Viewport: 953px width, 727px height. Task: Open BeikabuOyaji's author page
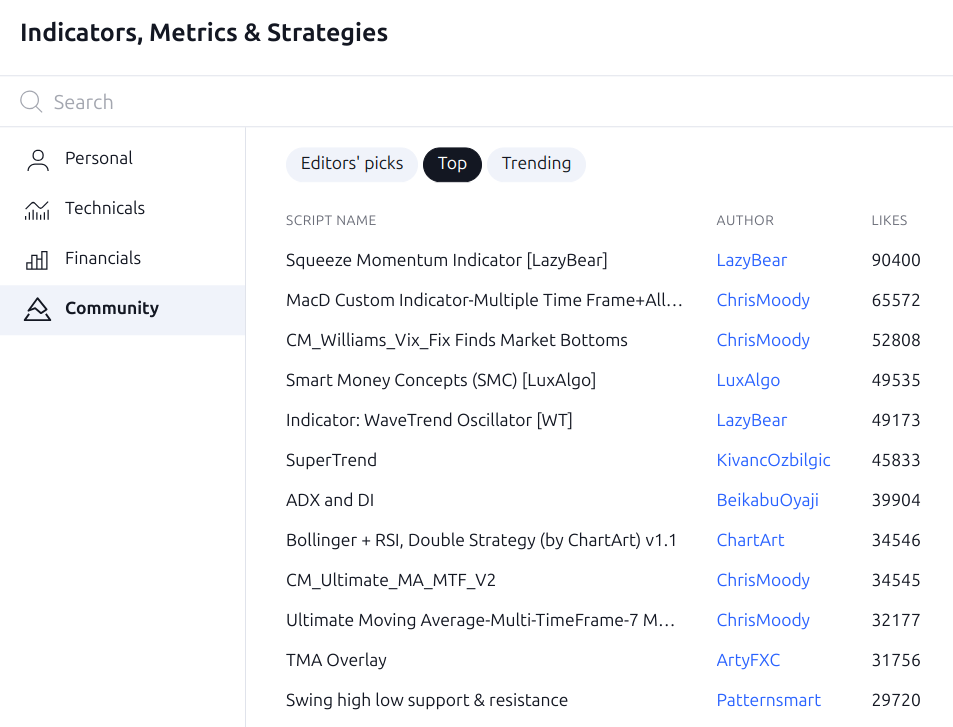[767, 500]
